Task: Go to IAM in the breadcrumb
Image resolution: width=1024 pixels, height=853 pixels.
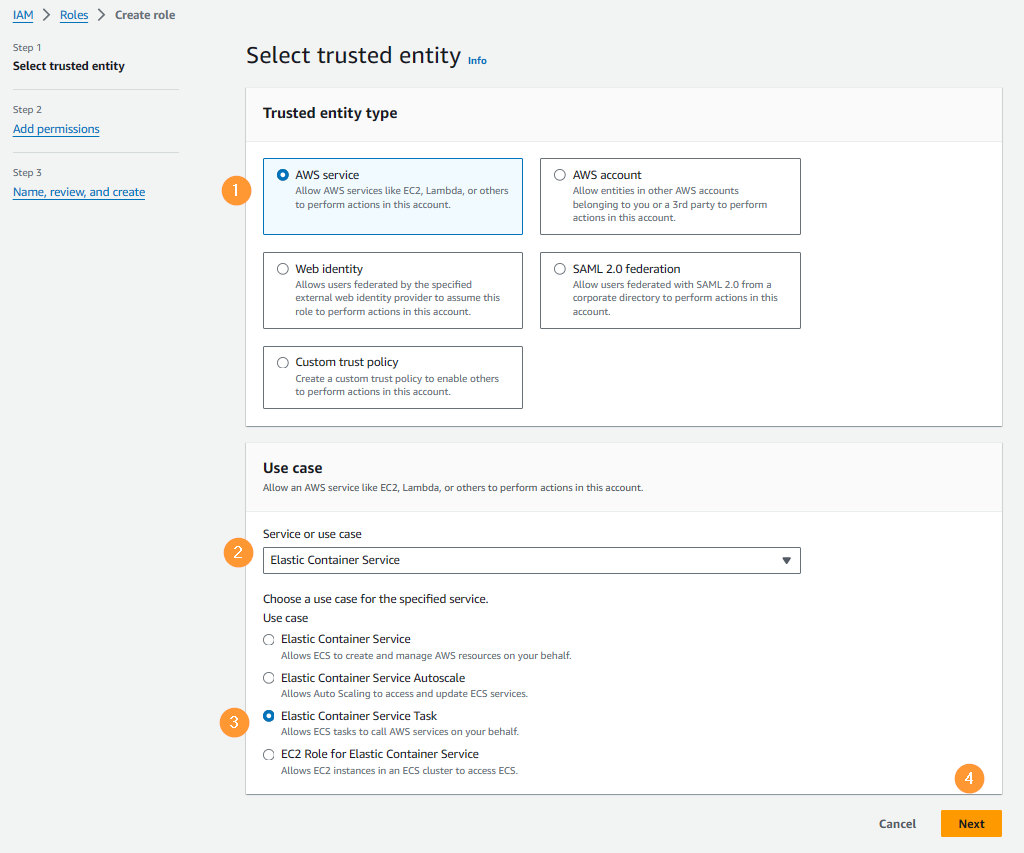Action: 23,15
